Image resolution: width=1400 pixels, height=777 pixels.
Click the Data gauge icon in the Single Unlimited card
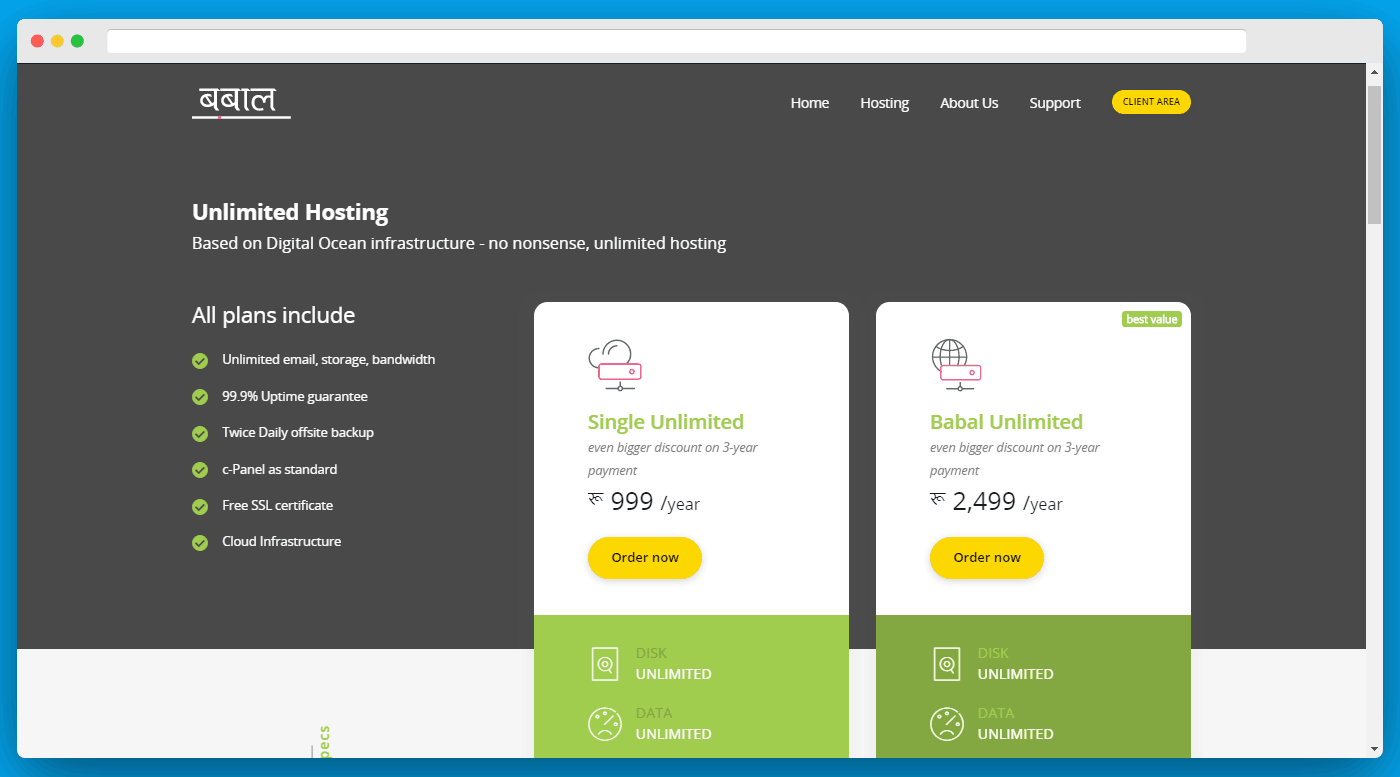click(604, 723)
